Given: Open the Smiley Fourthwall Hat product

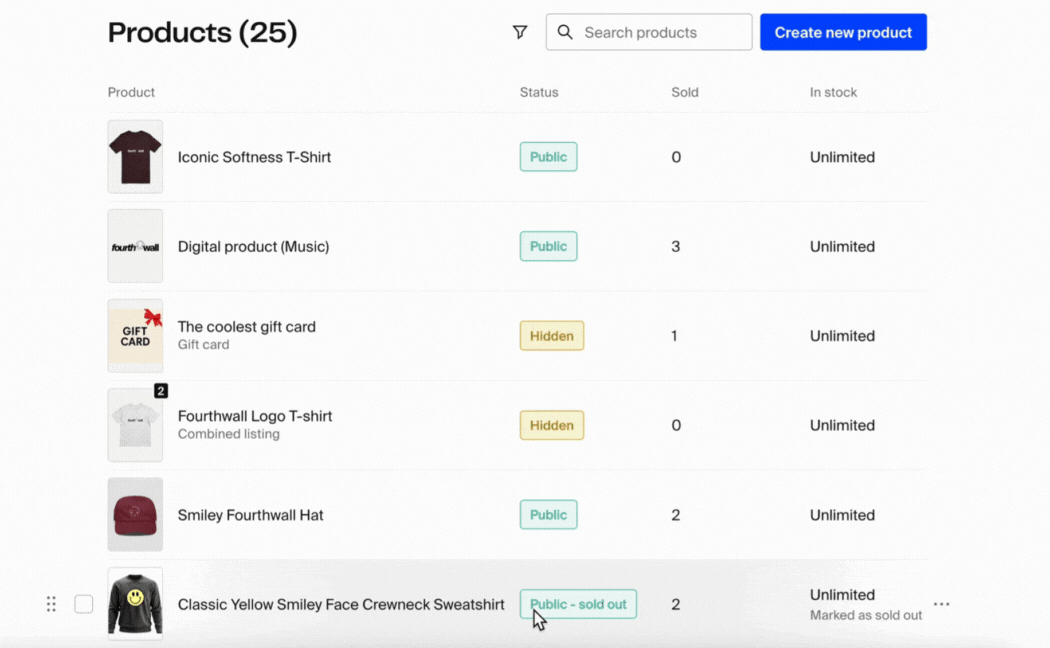Looking at the screenshot, I should [251, 514].
